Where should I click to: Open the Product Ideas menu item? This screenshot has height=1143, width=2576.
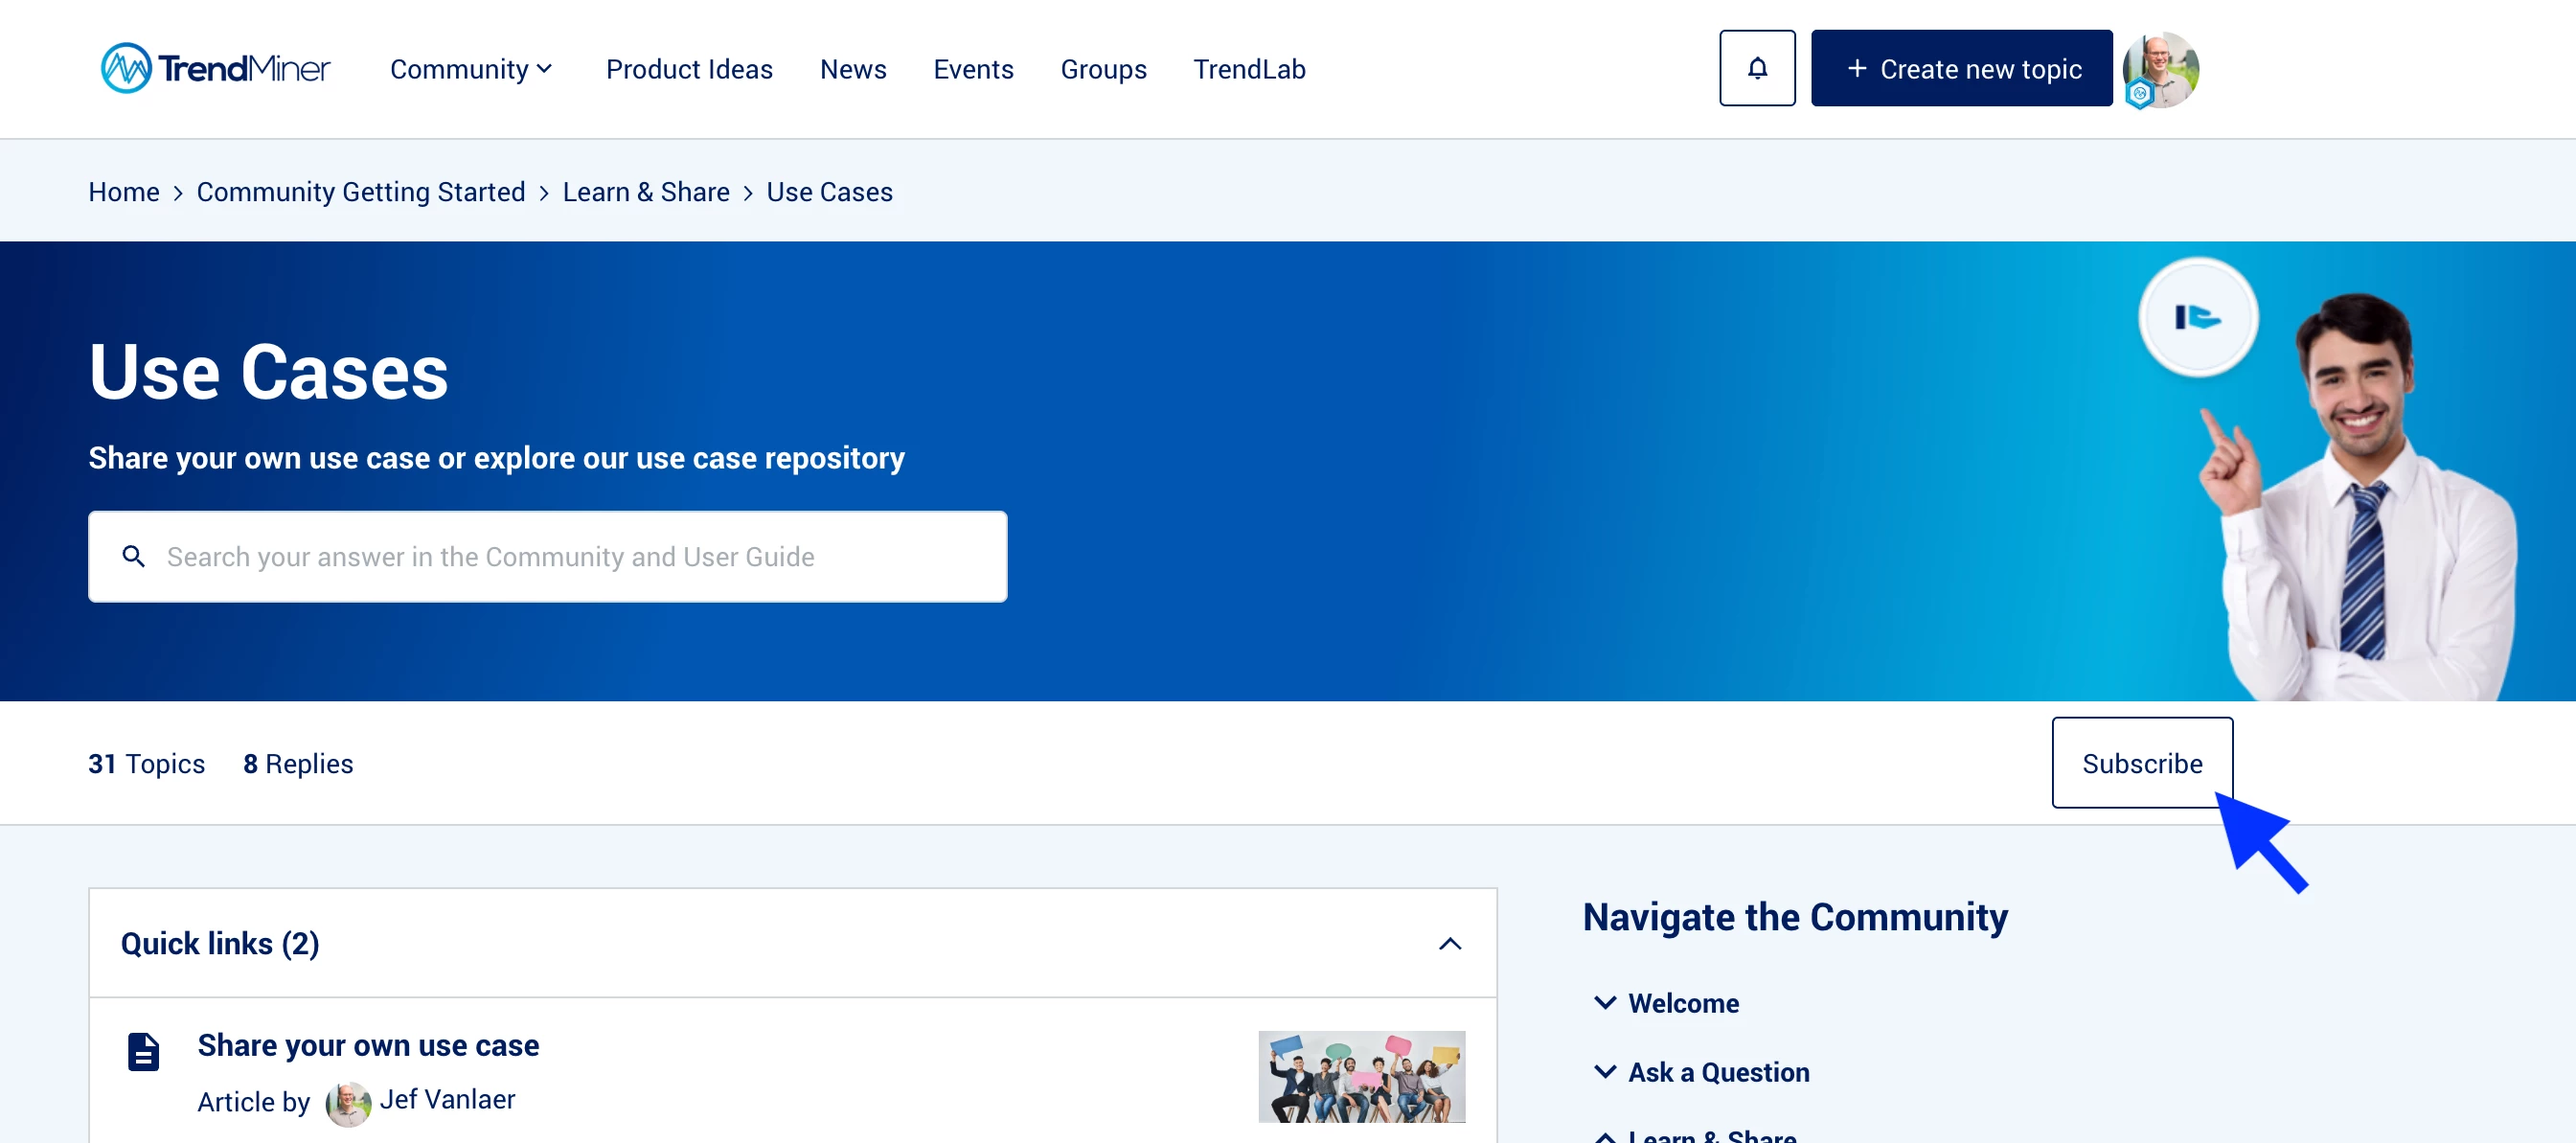[x=688, y=69]
